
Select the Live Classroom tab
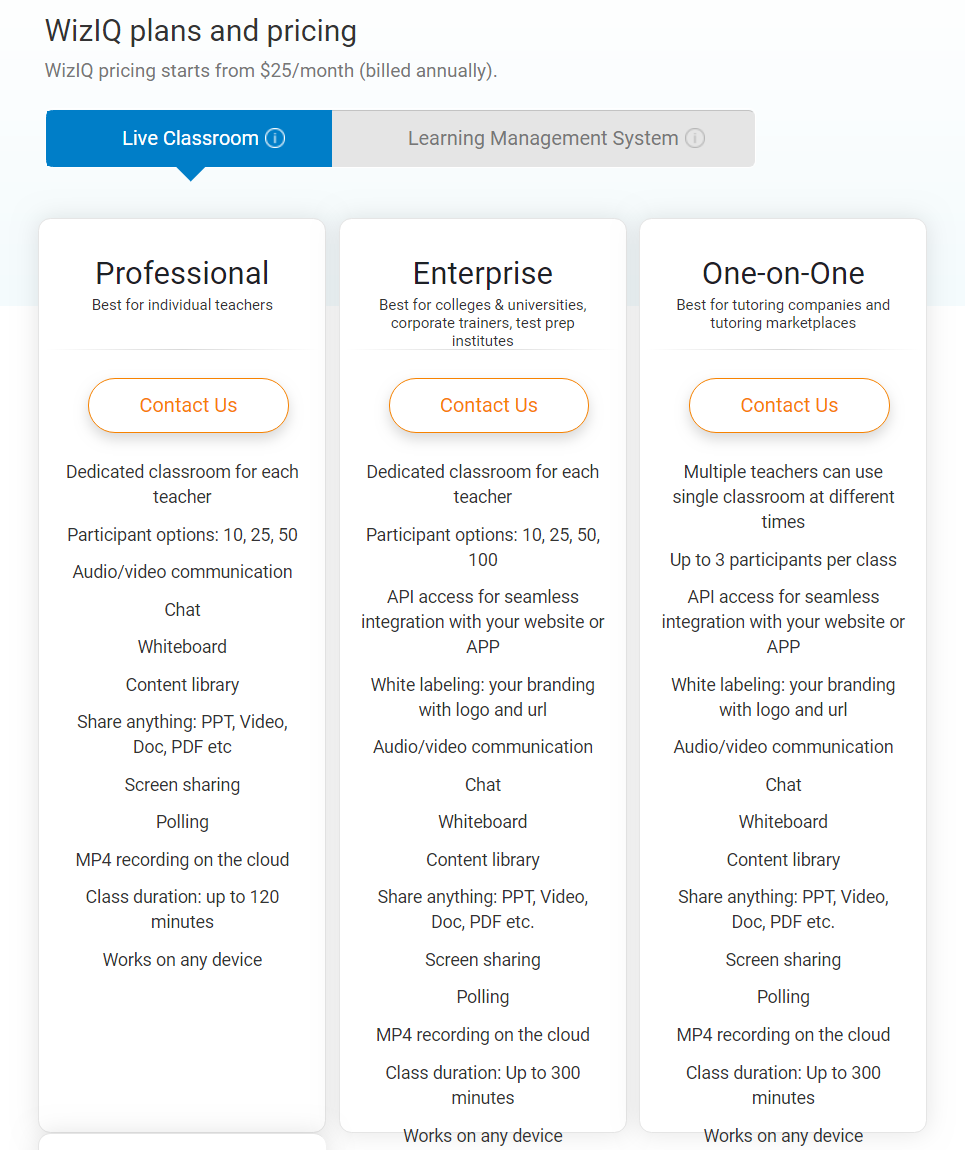pyautogui.click(x=189, y=138)
